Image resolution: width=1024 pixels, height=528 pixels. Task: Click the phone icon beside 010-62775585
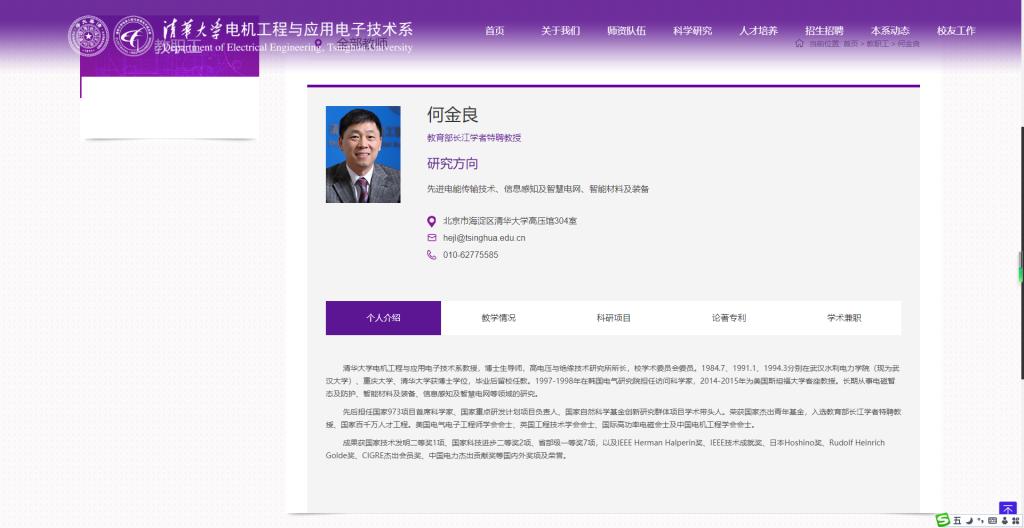click(x=431, y=255)
